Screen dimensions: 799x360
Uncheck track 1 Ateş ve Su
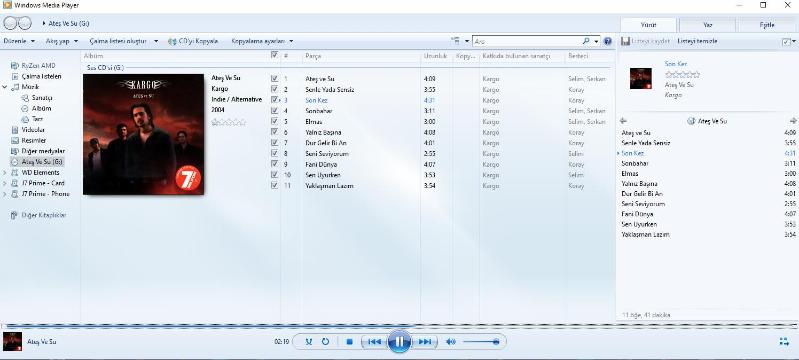(275, 79)
